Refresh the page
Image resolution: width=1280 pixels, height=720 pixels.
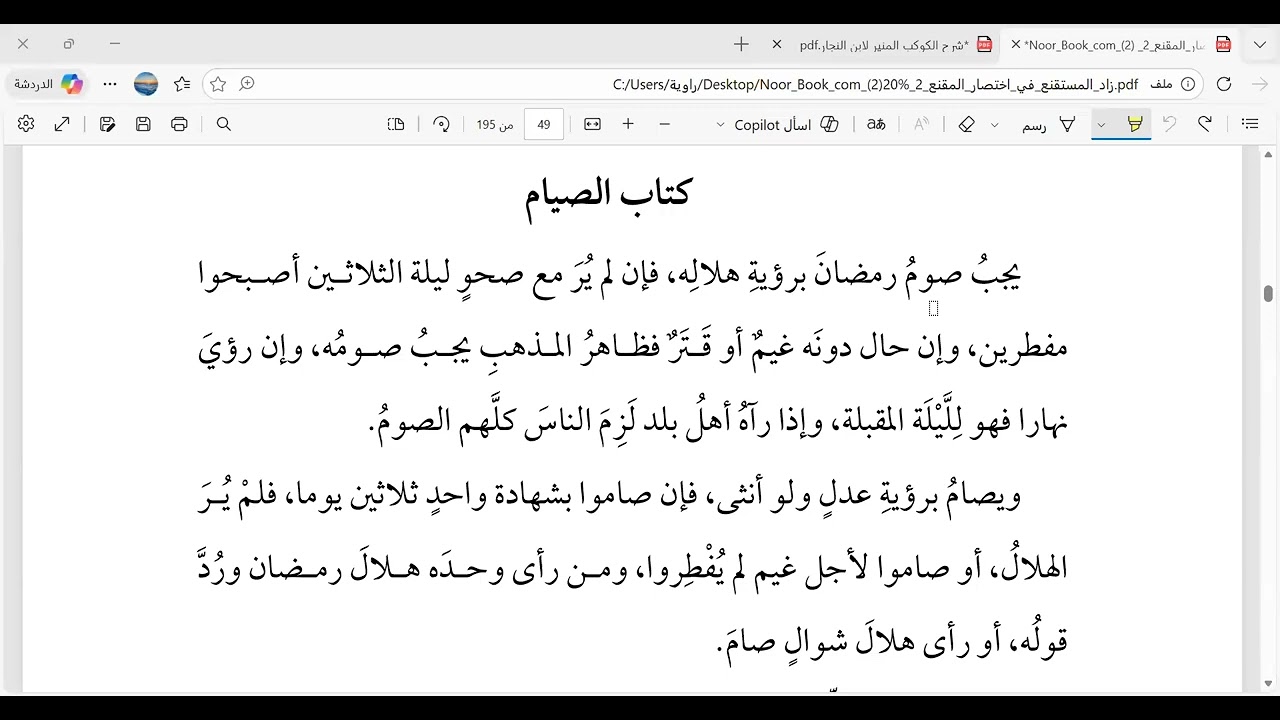[1224, 84]
